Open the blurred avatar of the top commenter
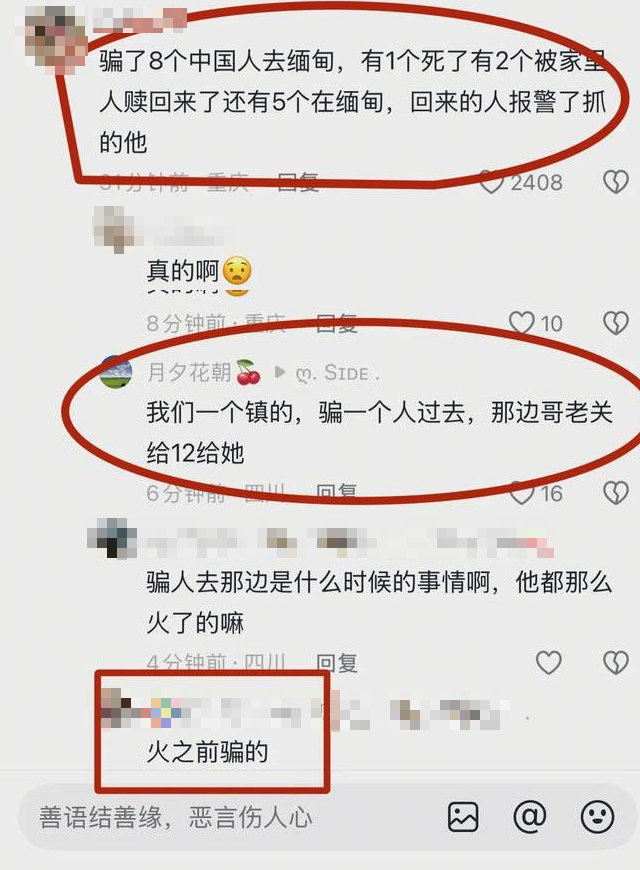This screenshot has width=640, height=870. coord(57,39)
